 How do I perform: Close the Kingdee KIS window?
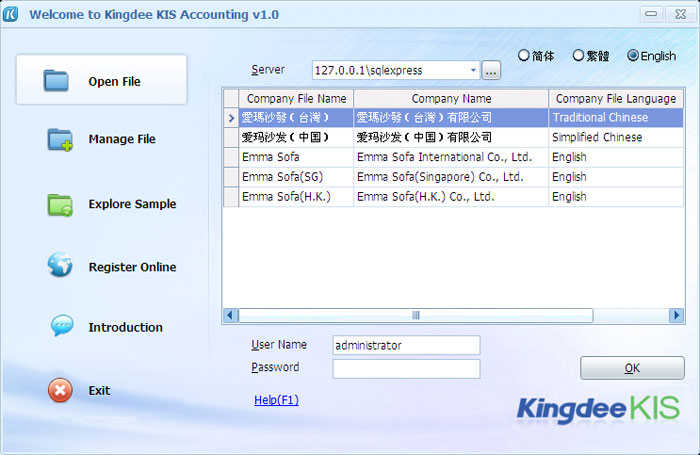point(680,14)
